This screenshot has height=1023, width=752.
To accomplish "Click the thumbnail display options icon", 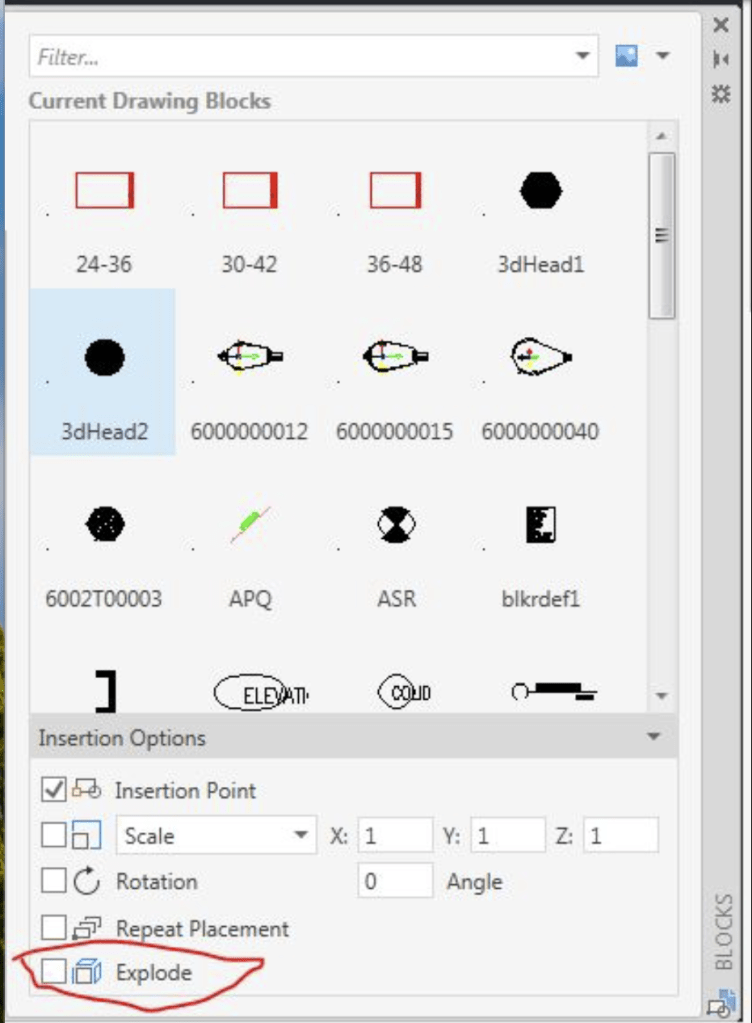I will pos(626,56).
